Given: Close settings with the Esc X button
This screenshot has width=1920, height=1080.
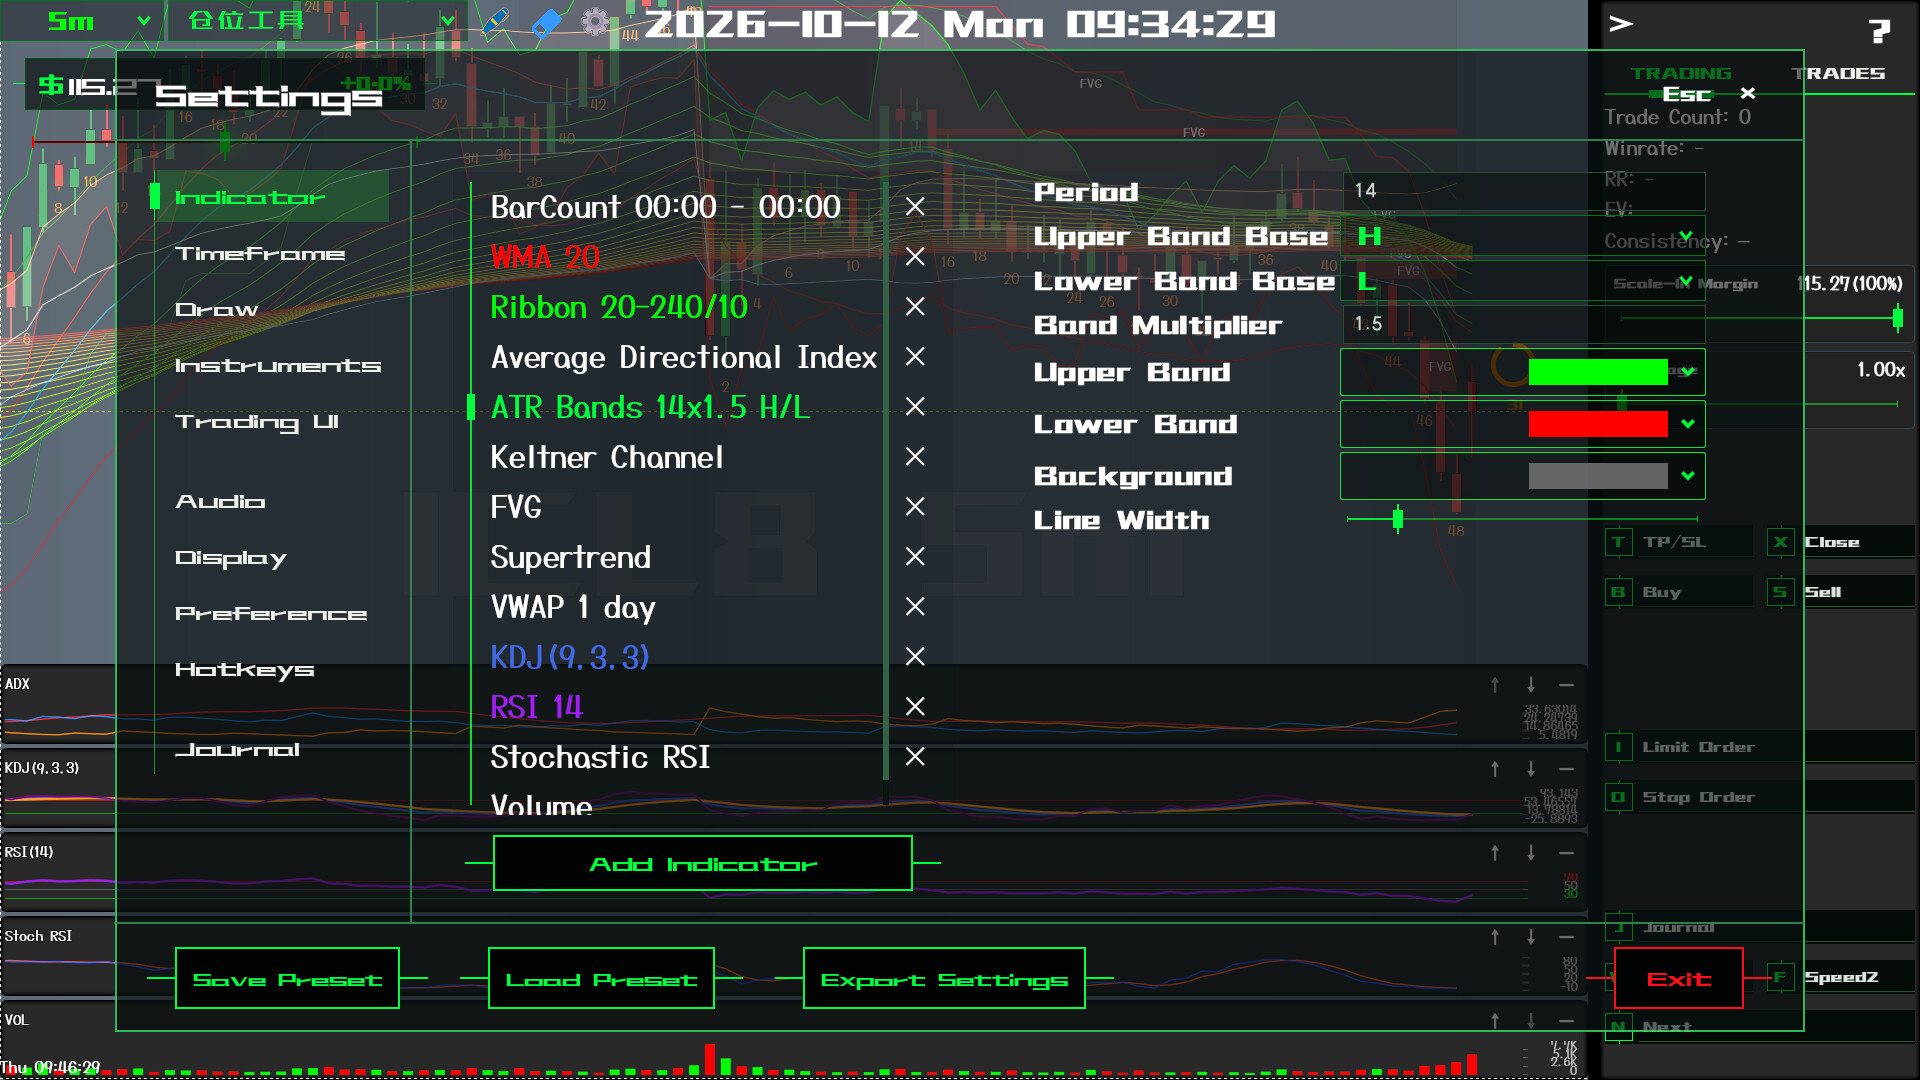Looking at the screenshot, I should tap(1748, 93).
